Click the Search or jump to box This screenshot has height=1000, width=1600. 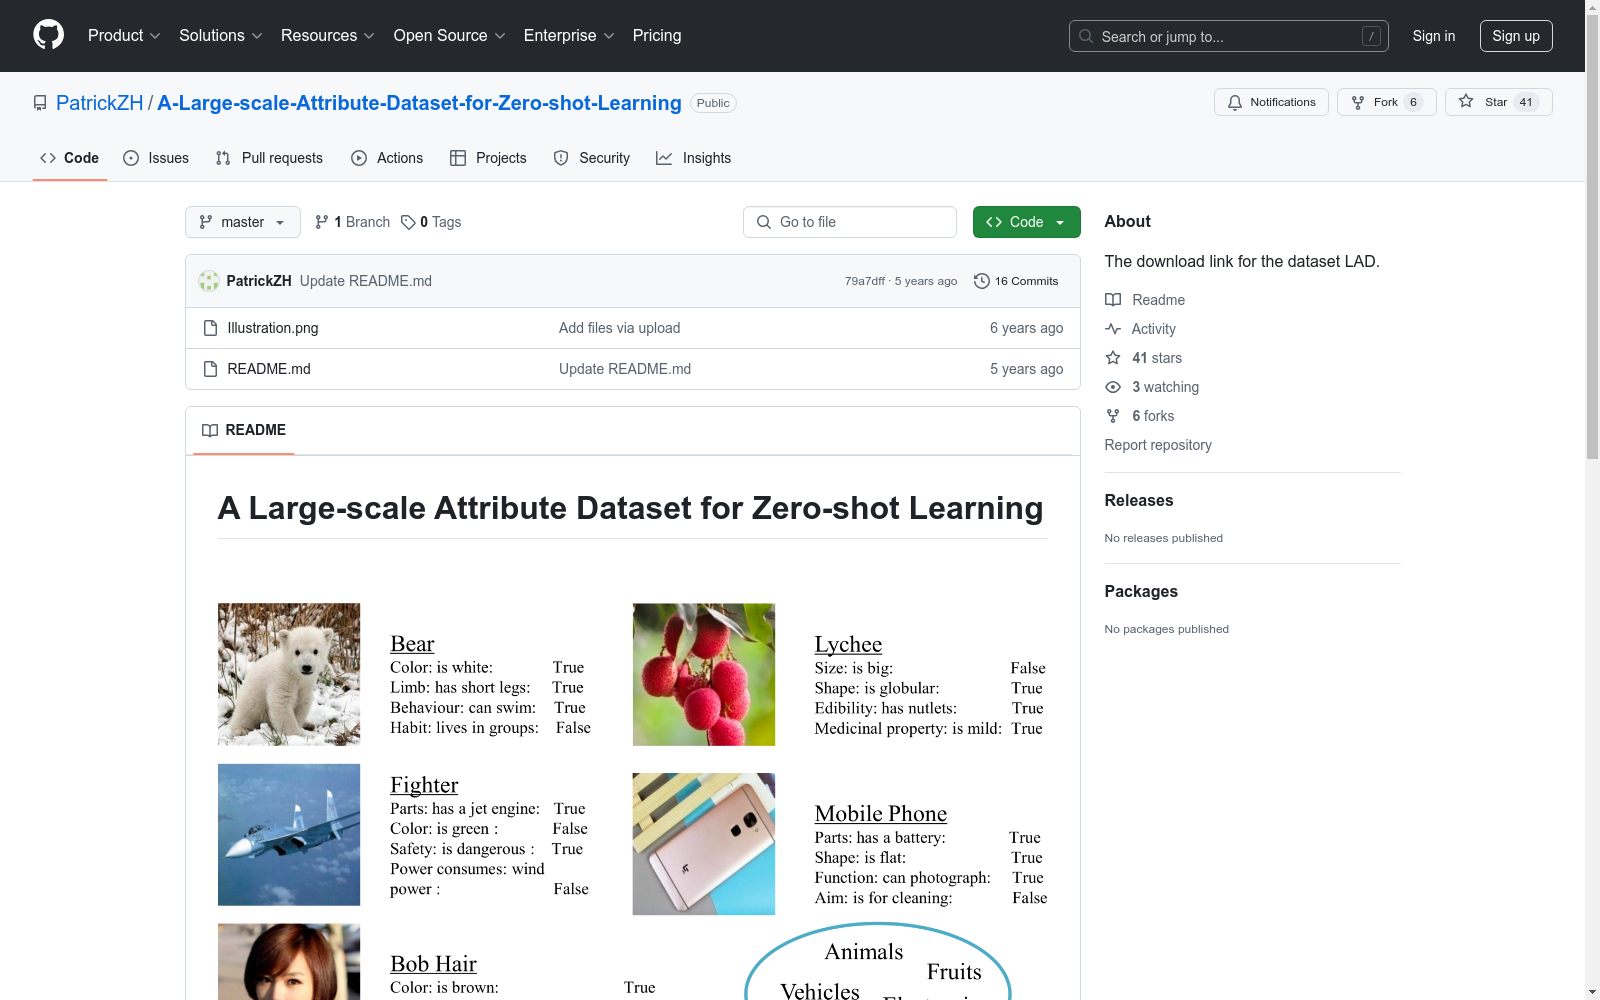click(1229, 36)
